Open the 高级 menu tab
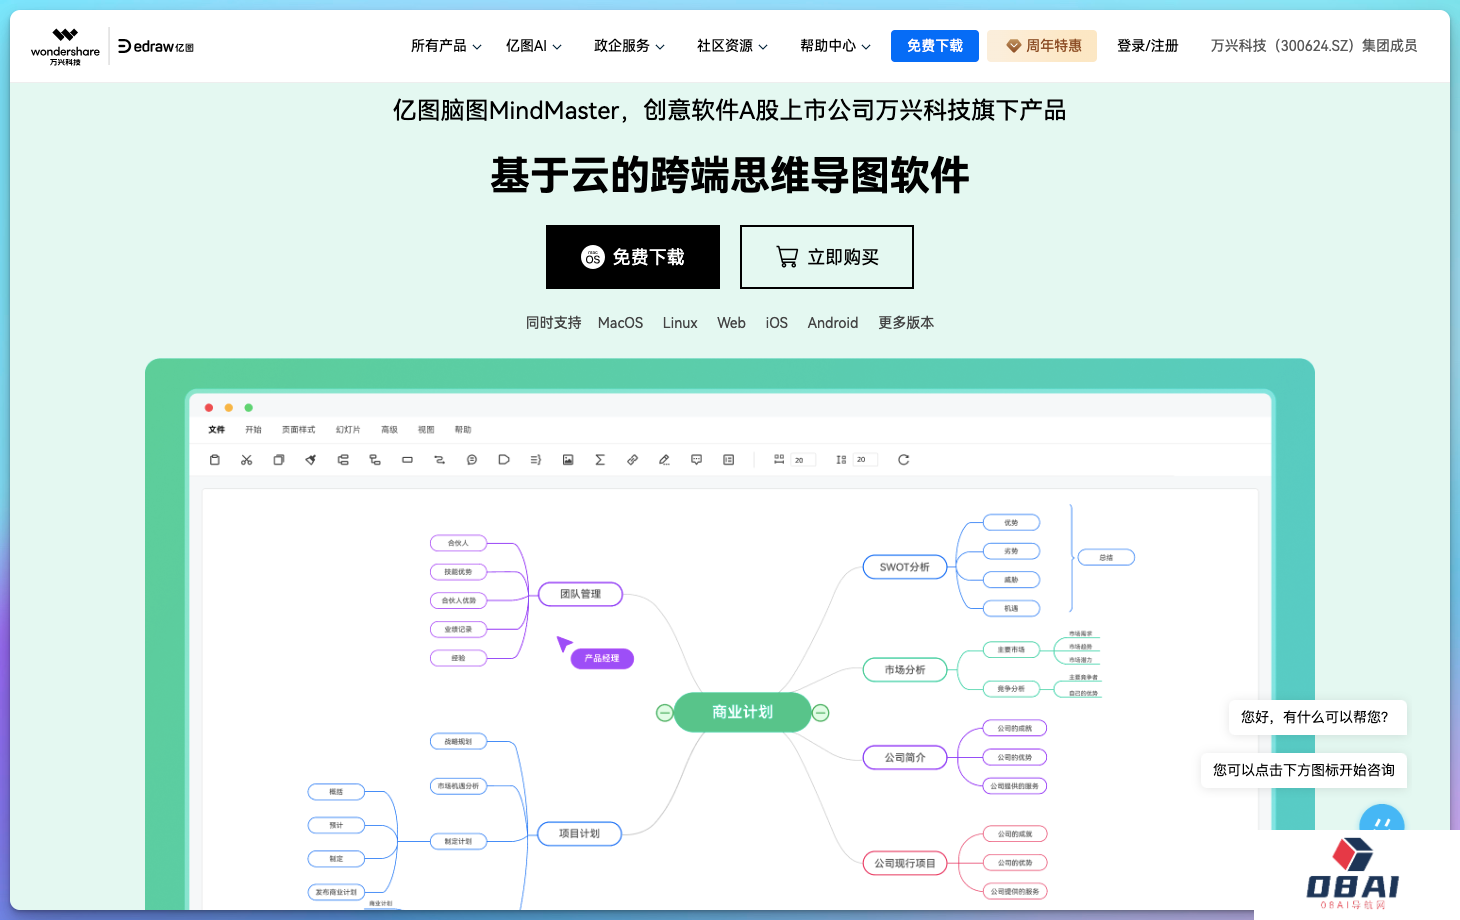The height and width of the screenshot is (920, 1460). [389, 430]
